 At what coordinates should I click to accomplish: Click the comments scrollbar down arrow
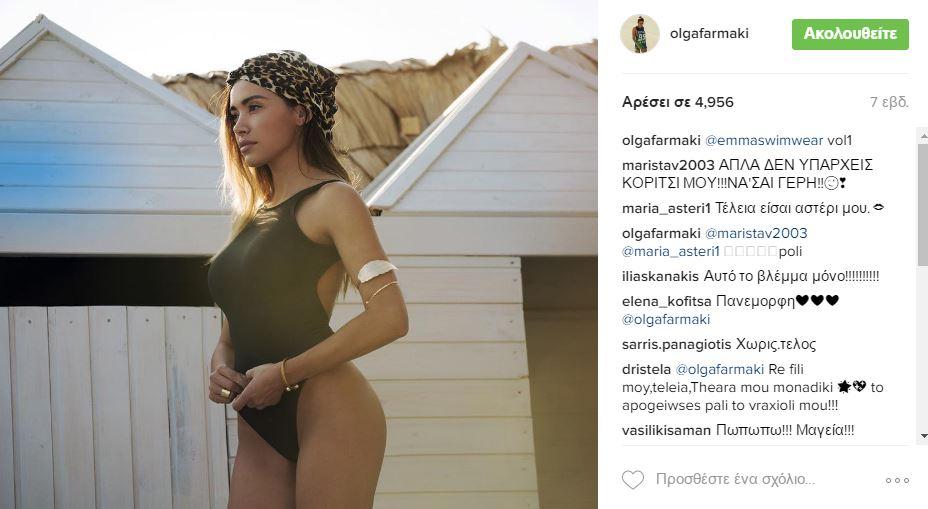[923, 436]
